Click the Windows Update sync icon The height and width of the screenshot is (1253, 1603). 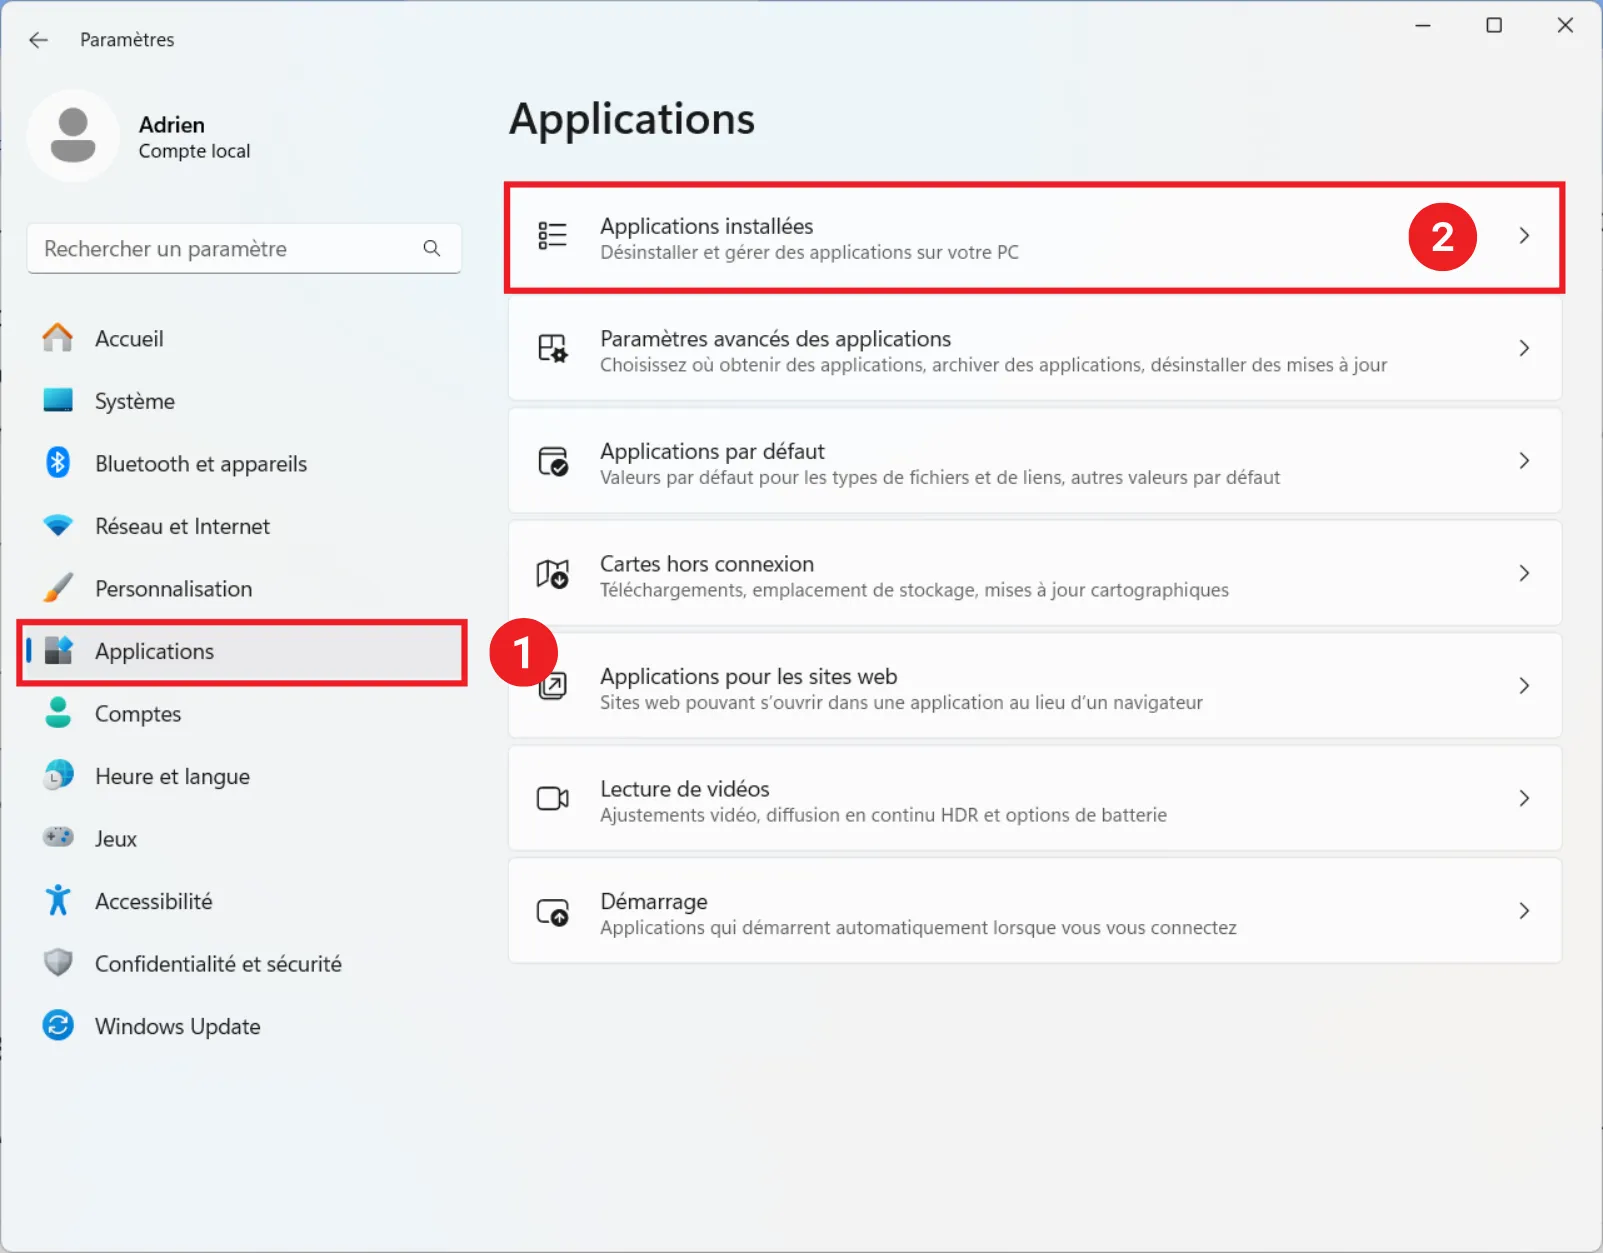(58, 1025)
